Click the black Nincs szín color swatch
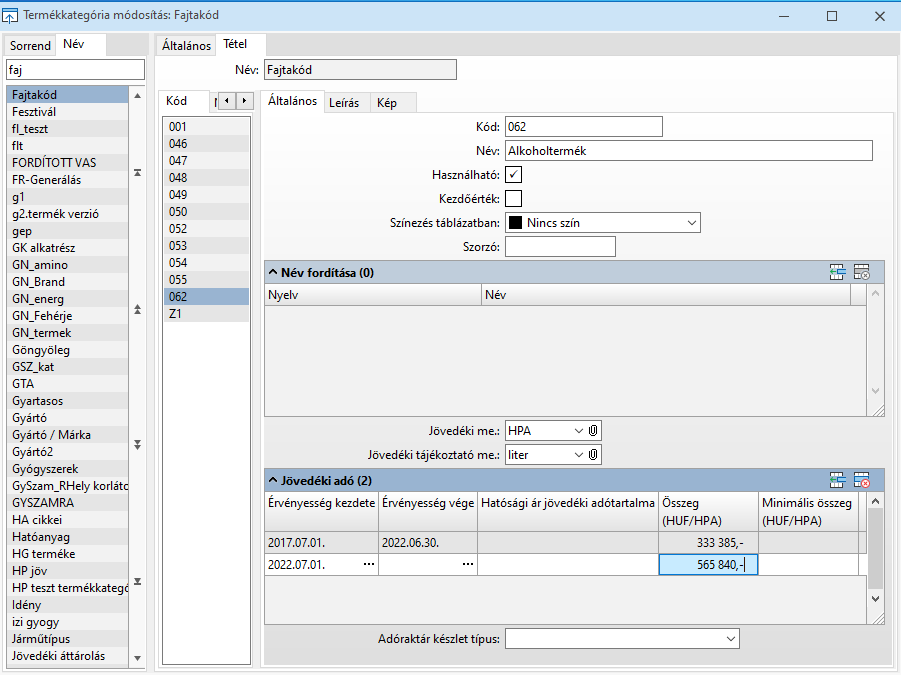901x675 pixels. pyautogui.click(x=516, y=222)
